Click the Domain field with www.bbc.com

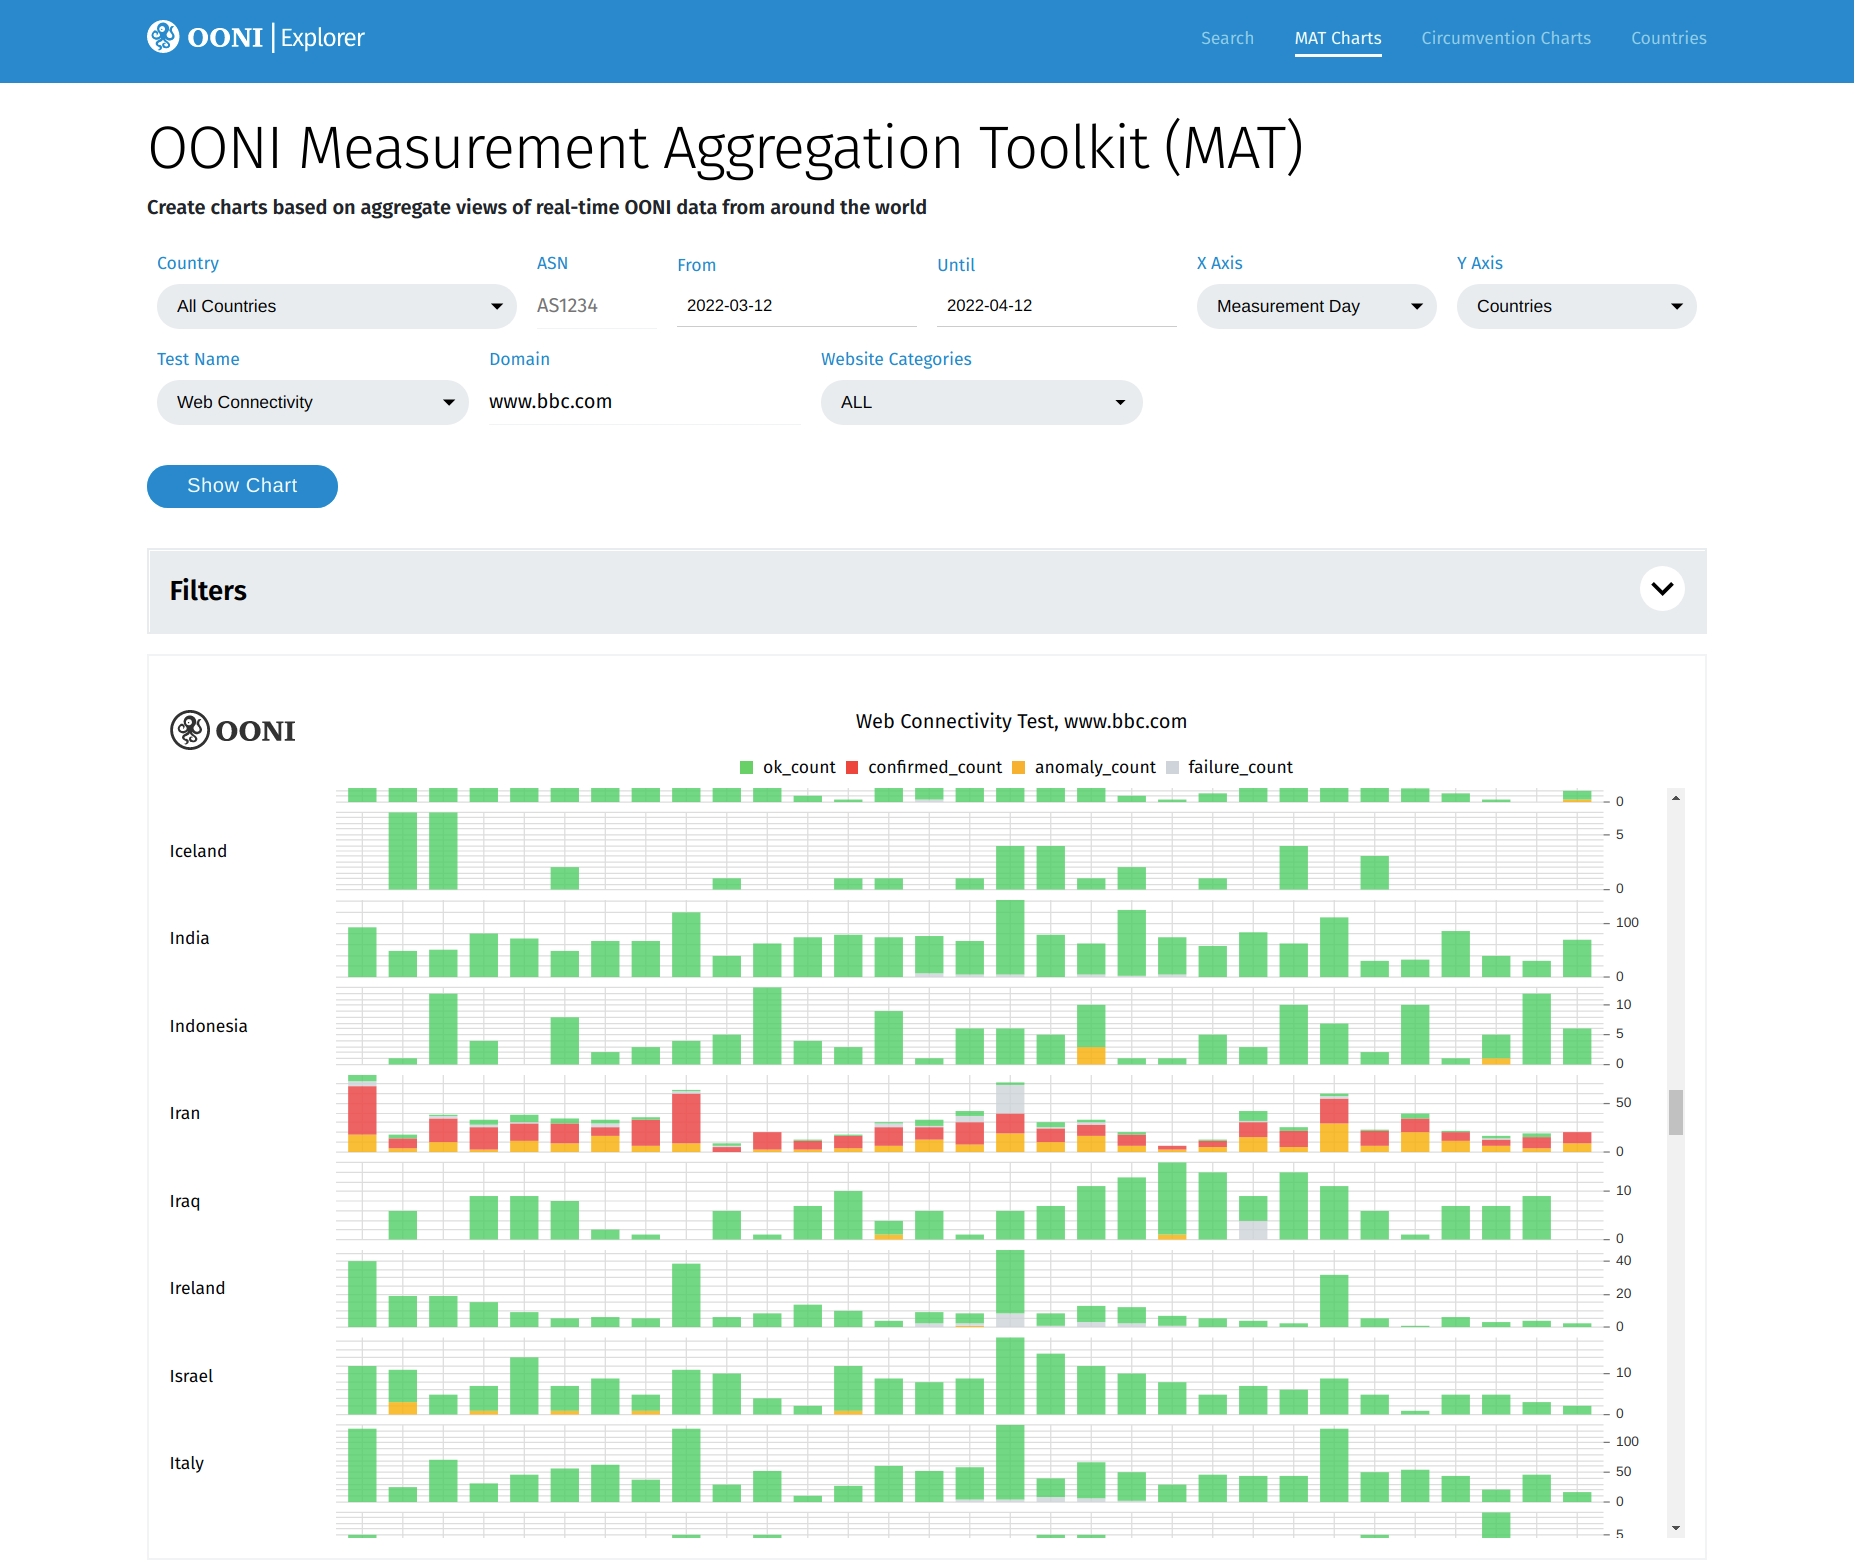point(643,402)
